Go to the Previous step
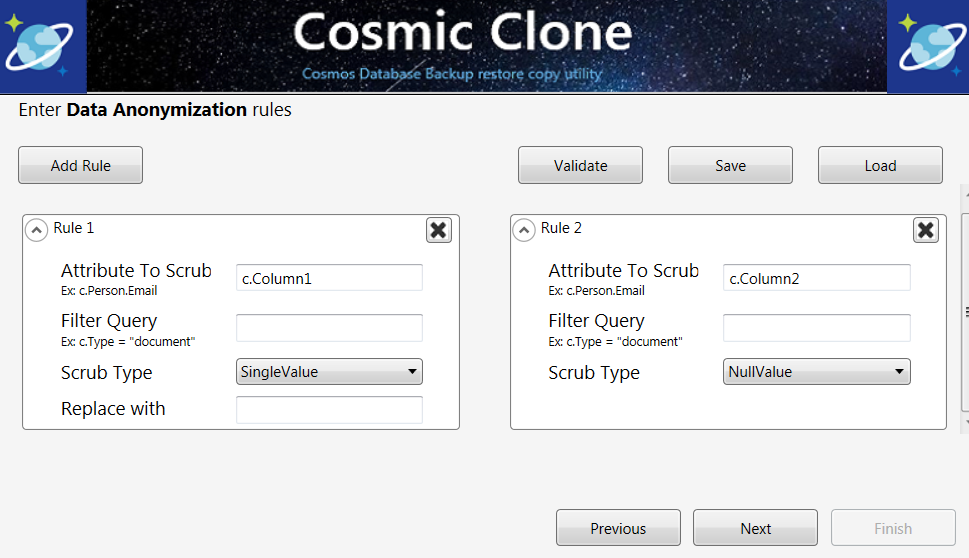The image size is (969, 558). (x=618, y=528)
